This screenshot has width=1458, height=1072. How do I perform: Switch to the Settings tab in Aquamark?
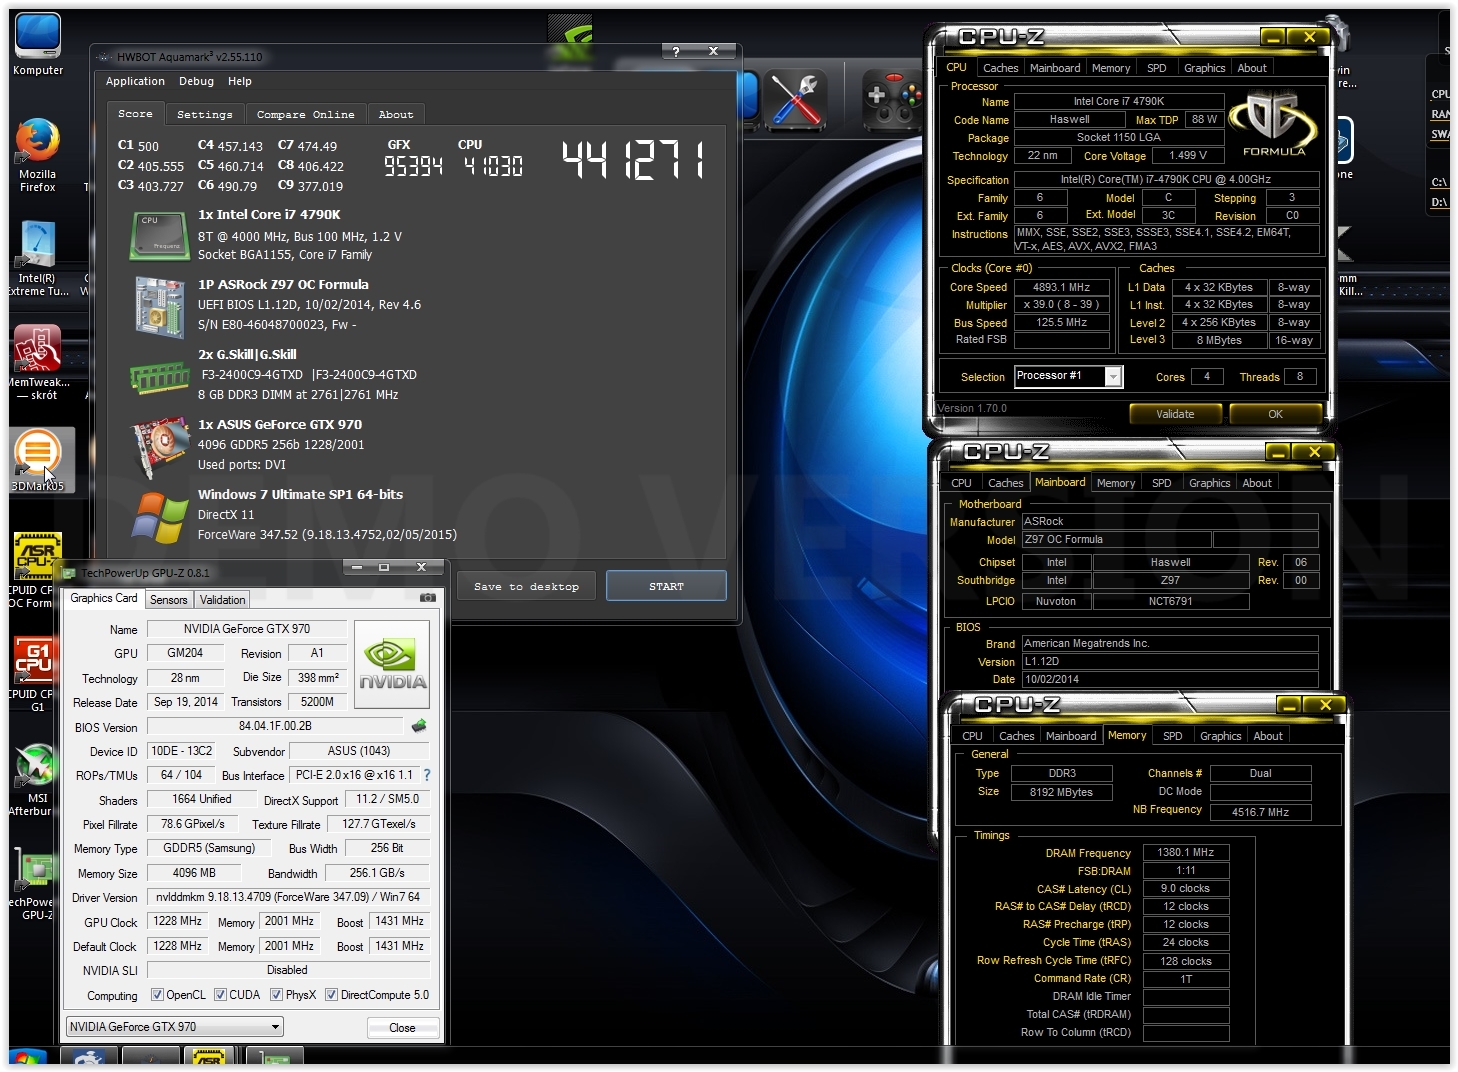pyautogui.click(x=205, y=115)
